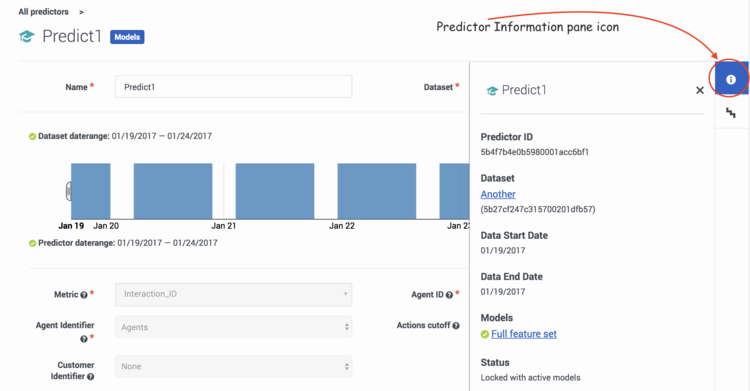Viewport: 750px width, 391px height.
Task: Click the Jan 21 bar in date chart
Action: tap(275, 191)
